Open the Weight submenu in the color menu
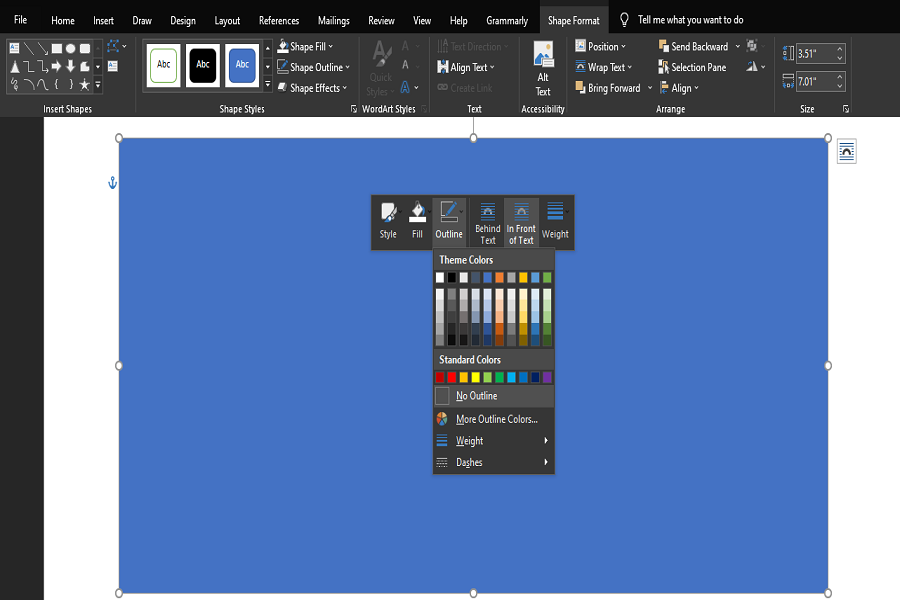This screenshot has width=900, height=600. 470,440
